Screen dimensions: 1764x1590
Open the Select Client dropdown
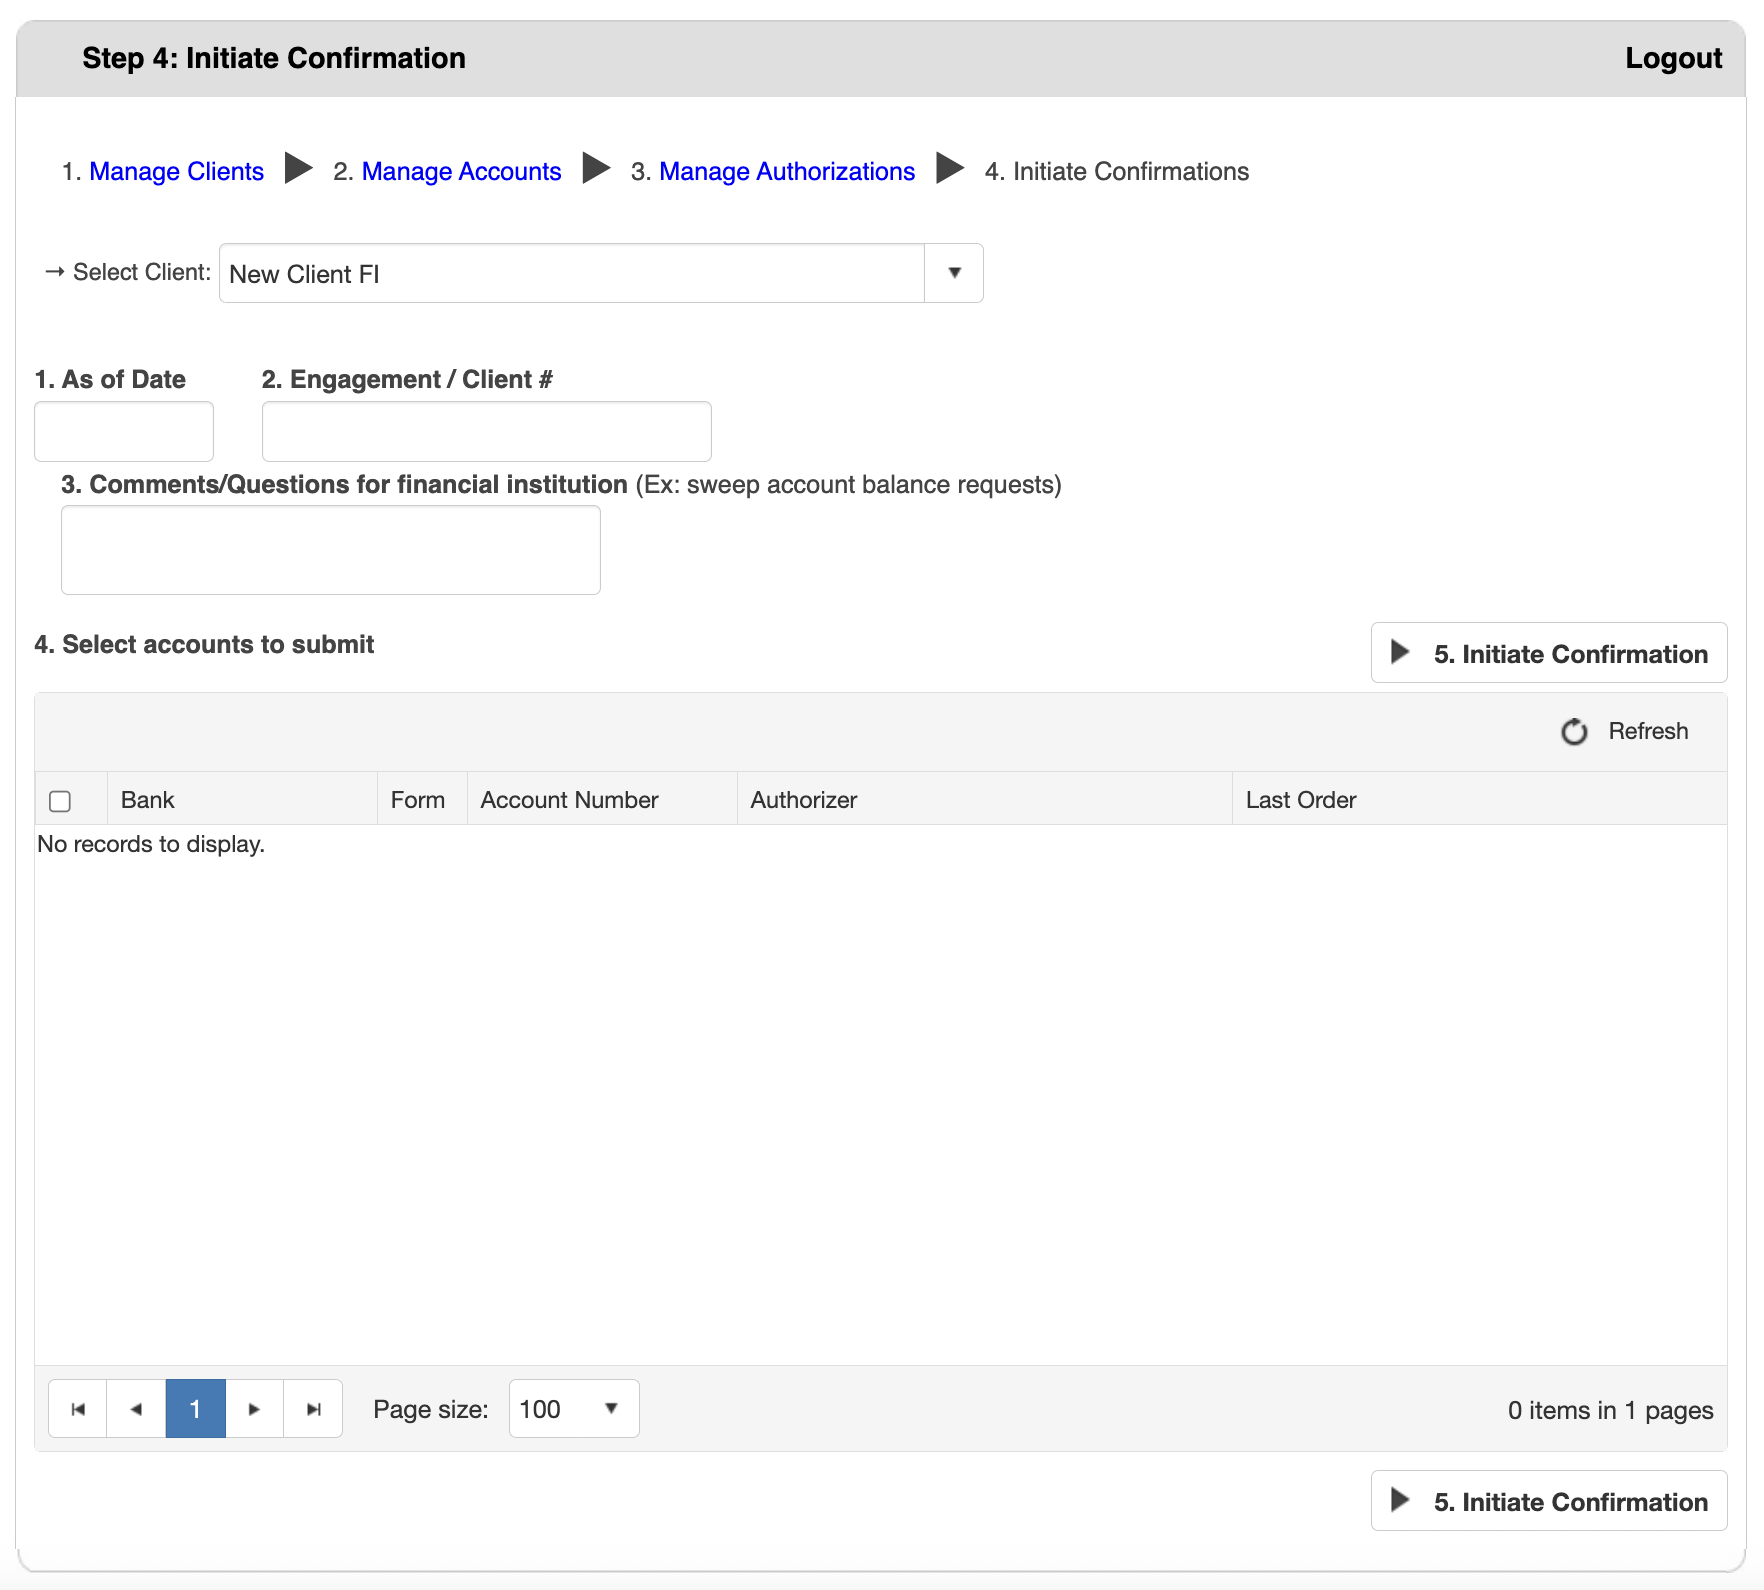[x=954, y=272]
